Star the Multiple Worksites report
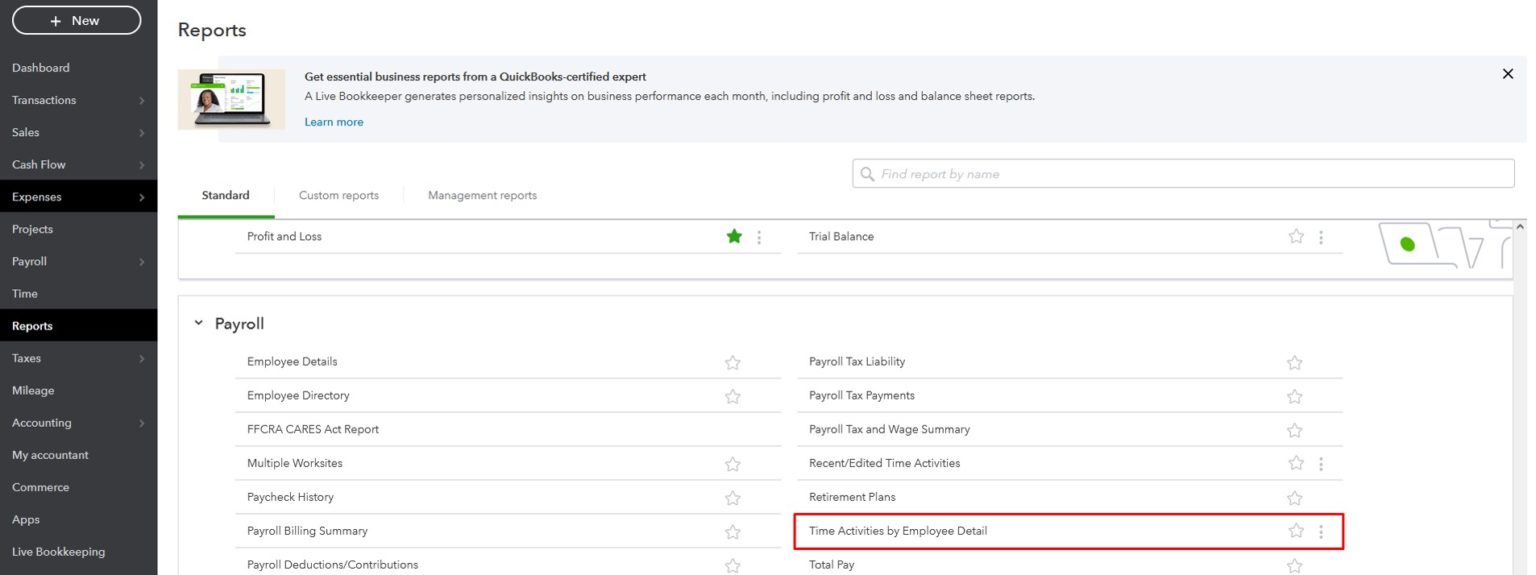 [733, 464]
